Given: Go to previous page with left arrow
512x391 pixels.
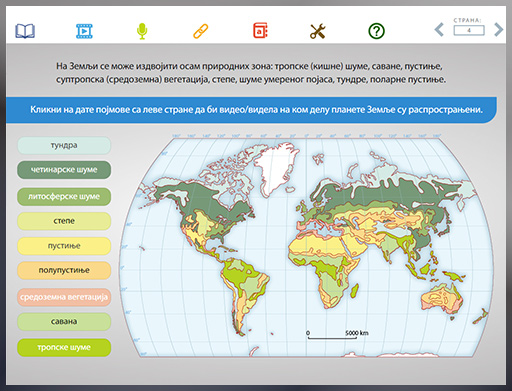Looking at the screenshot, I should point(439,30).
